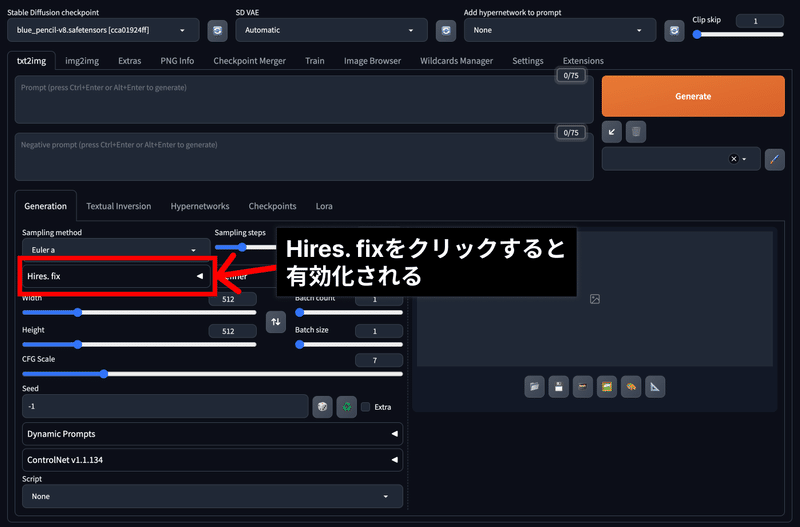This screenshot has width=800, height=527.
Task: Open the Train tab
Action: click(x=315, y=61)
